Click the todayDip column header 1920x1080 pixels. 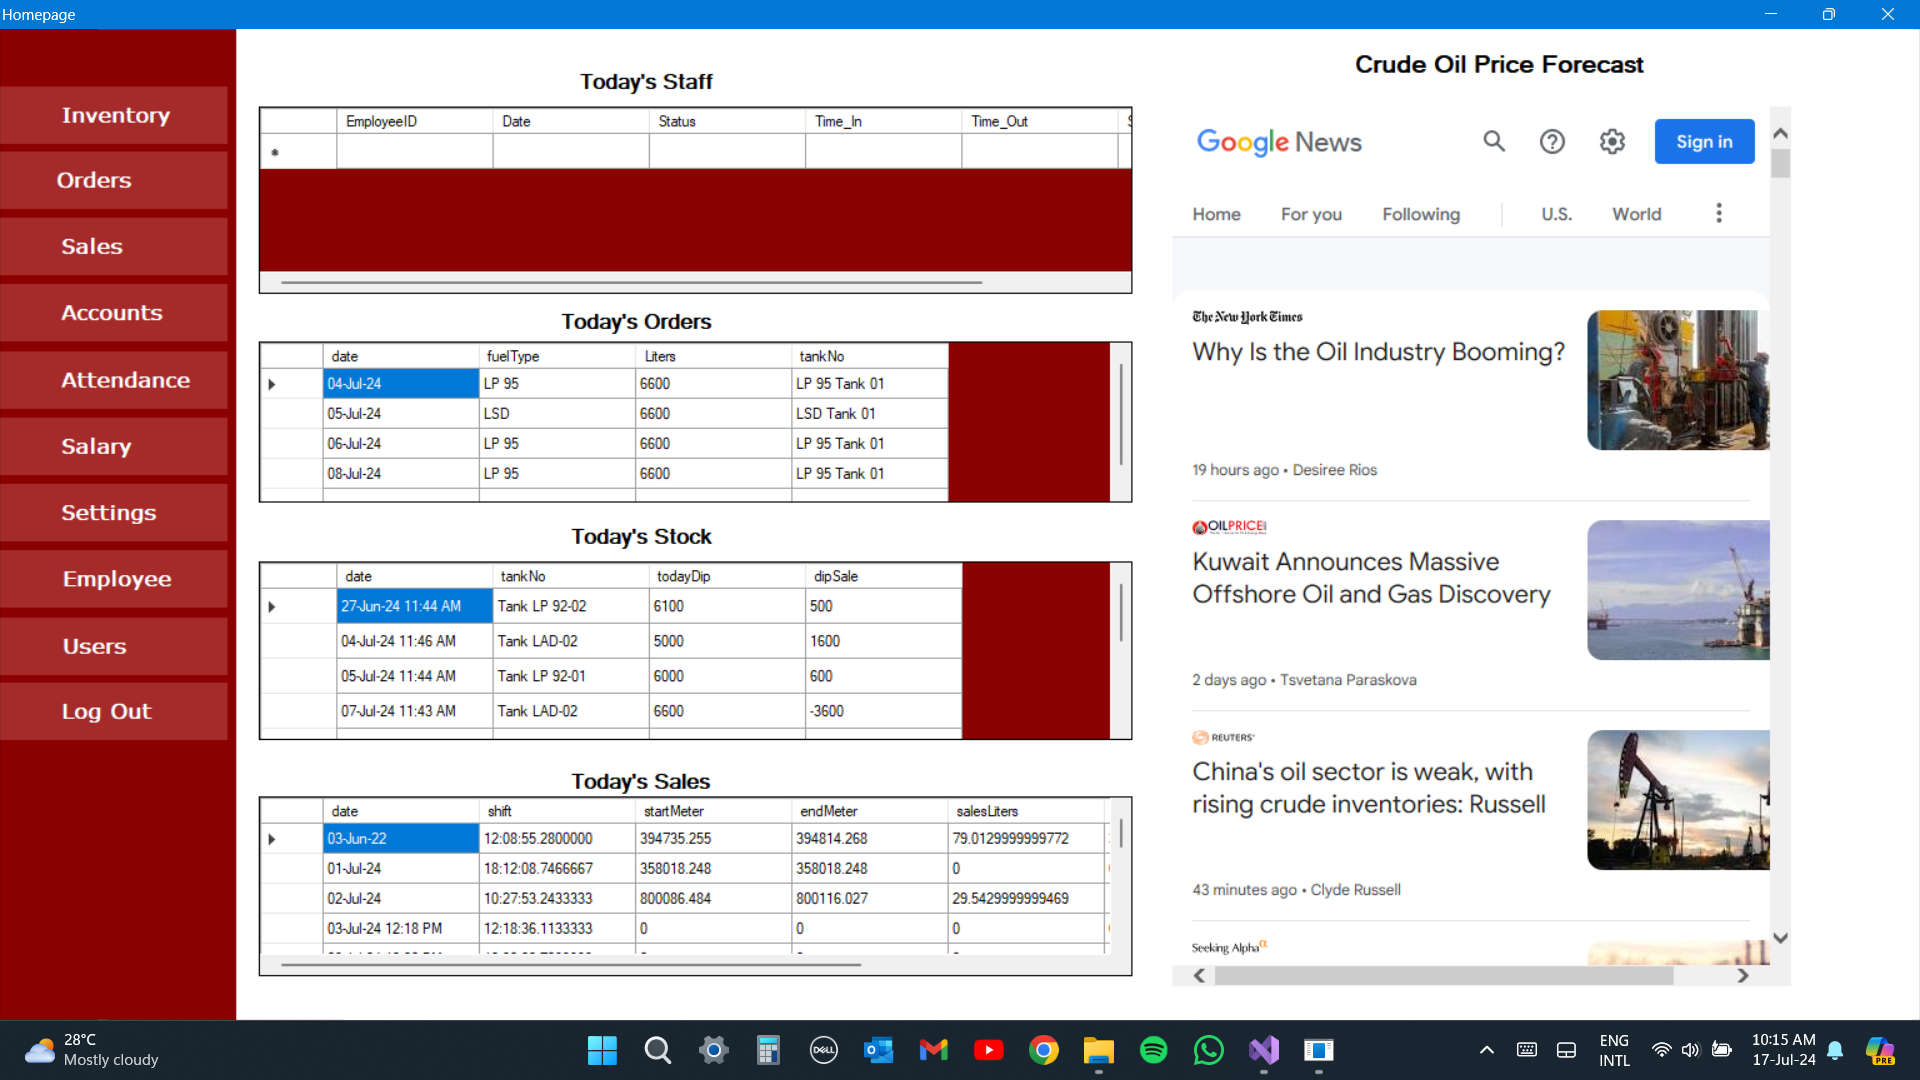(x=727, y=576)
